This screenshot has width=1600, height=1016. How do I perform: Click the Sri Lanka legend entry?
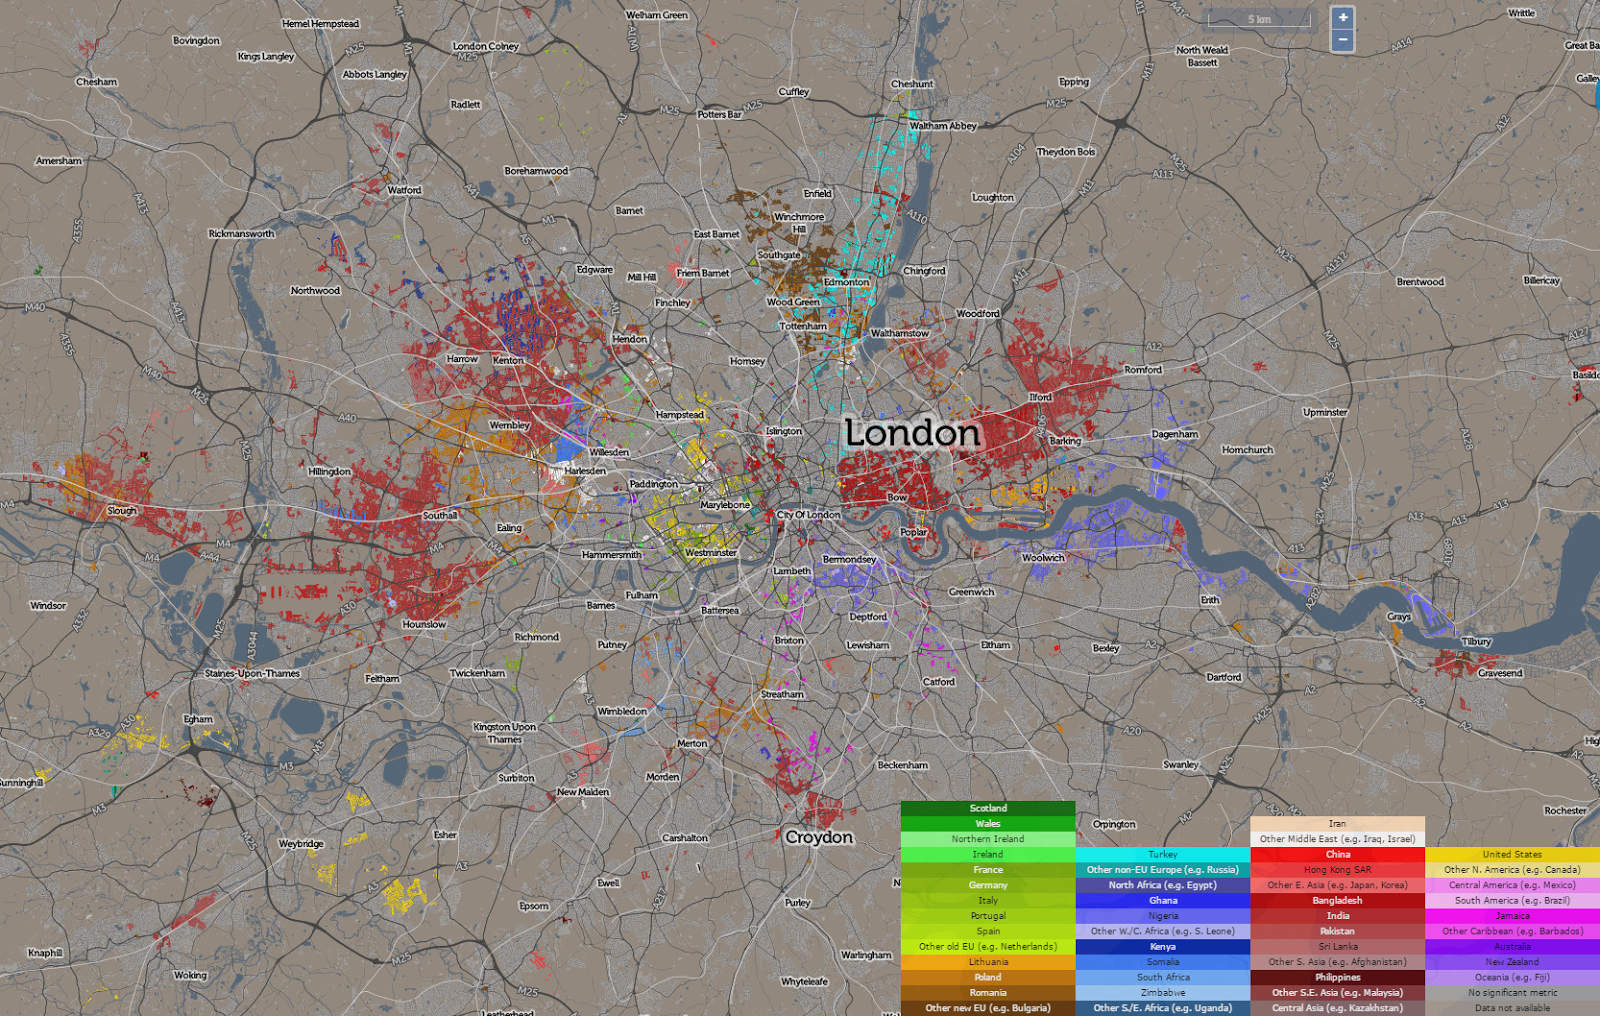1338,947
